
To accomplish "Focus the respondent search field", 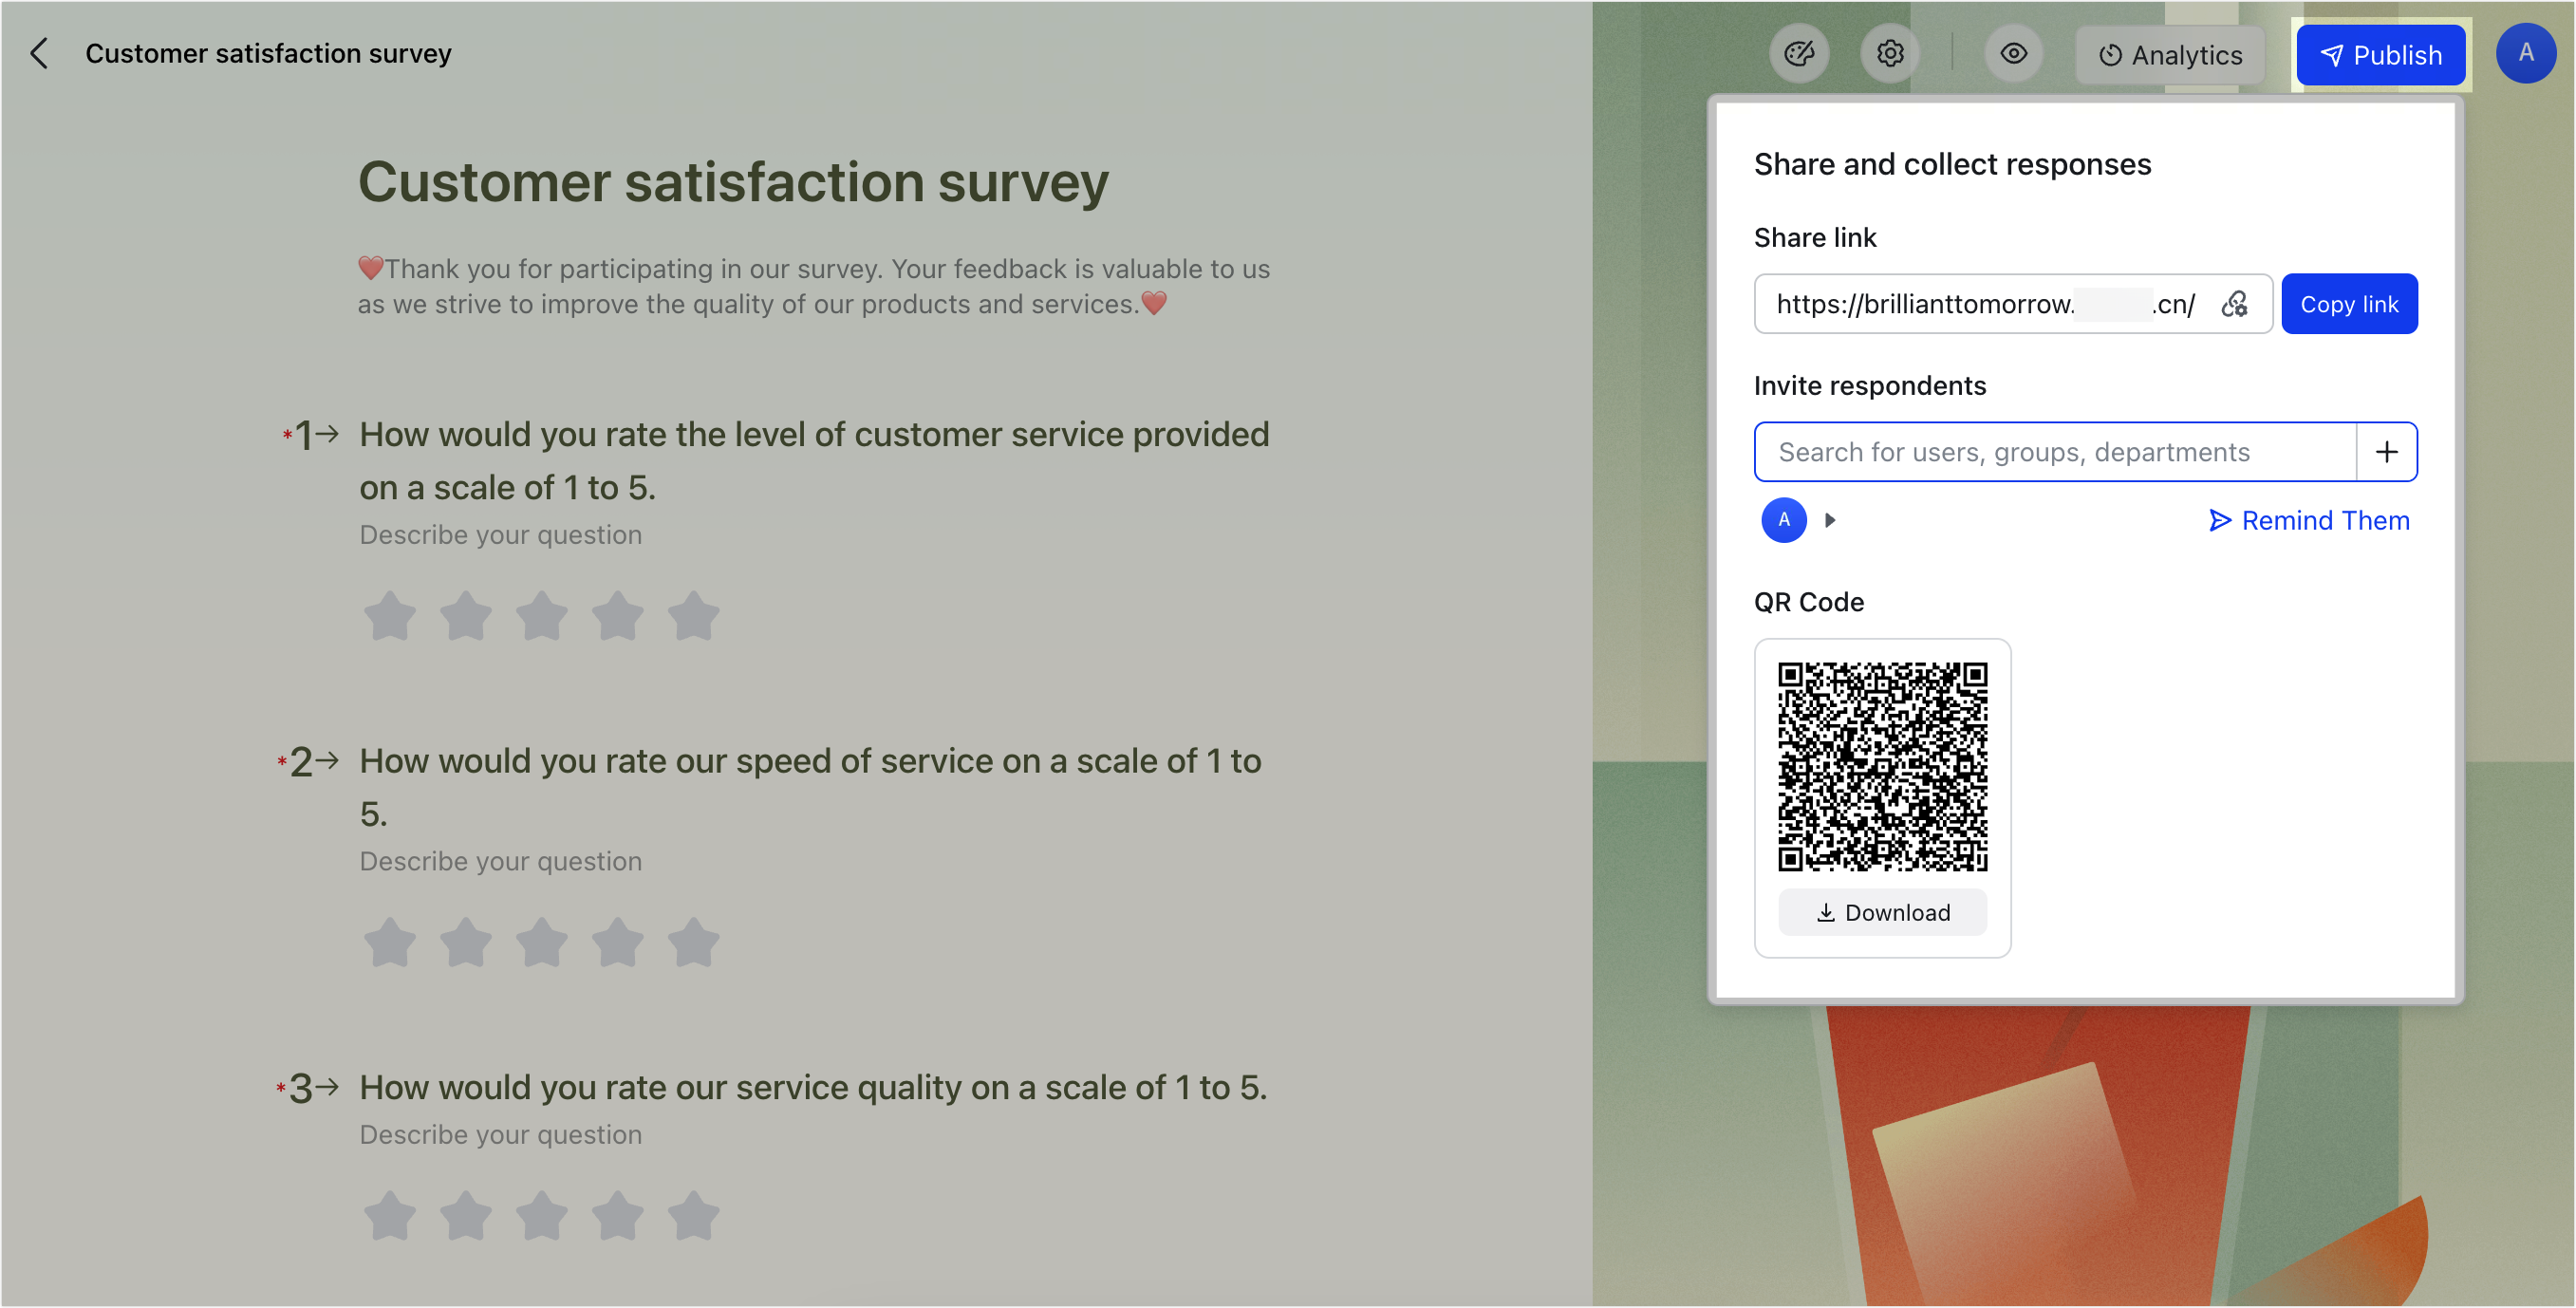I will coord(2055,452).
